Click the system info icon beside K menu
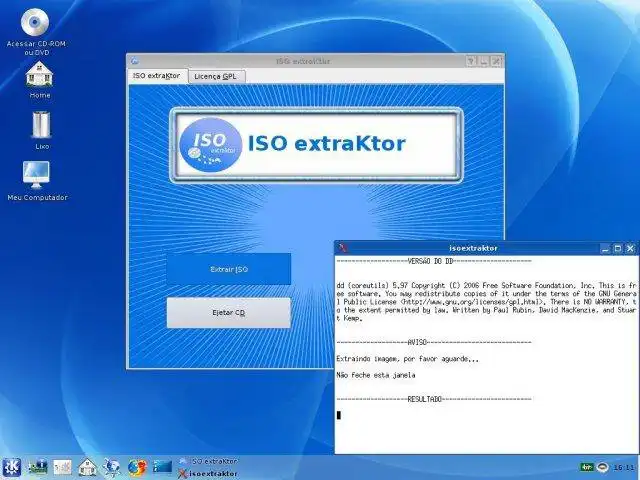 38,467
